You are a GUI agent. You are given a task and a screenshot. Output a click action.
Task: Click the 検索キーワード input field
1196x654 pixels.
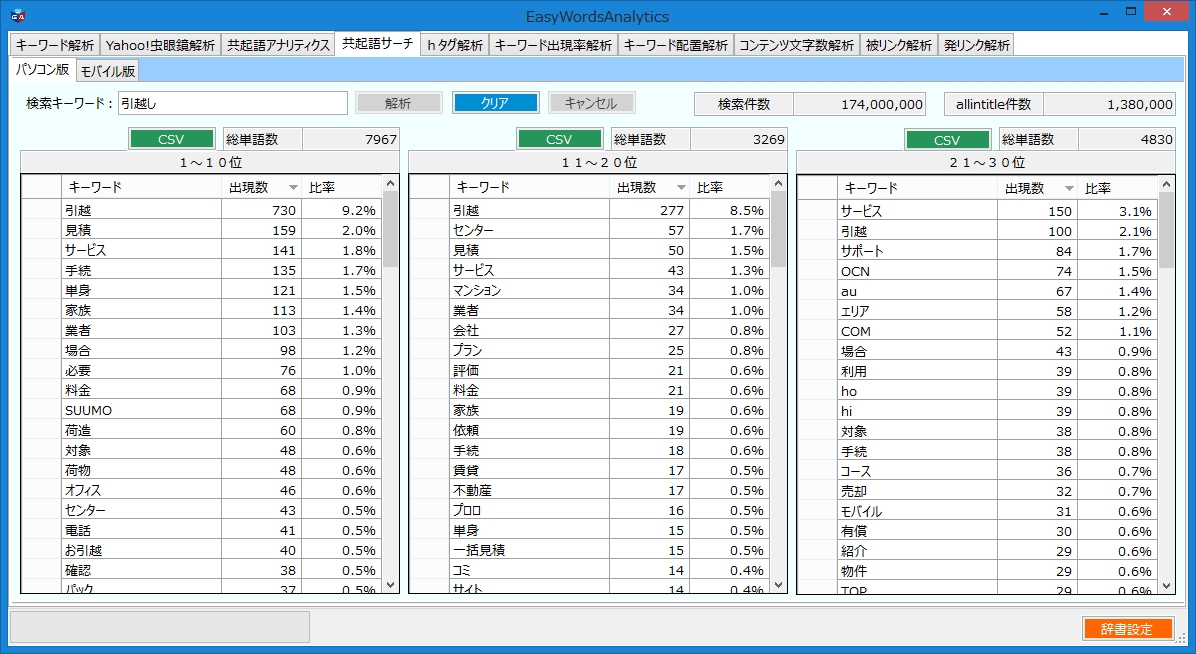(x=232, y=102)
